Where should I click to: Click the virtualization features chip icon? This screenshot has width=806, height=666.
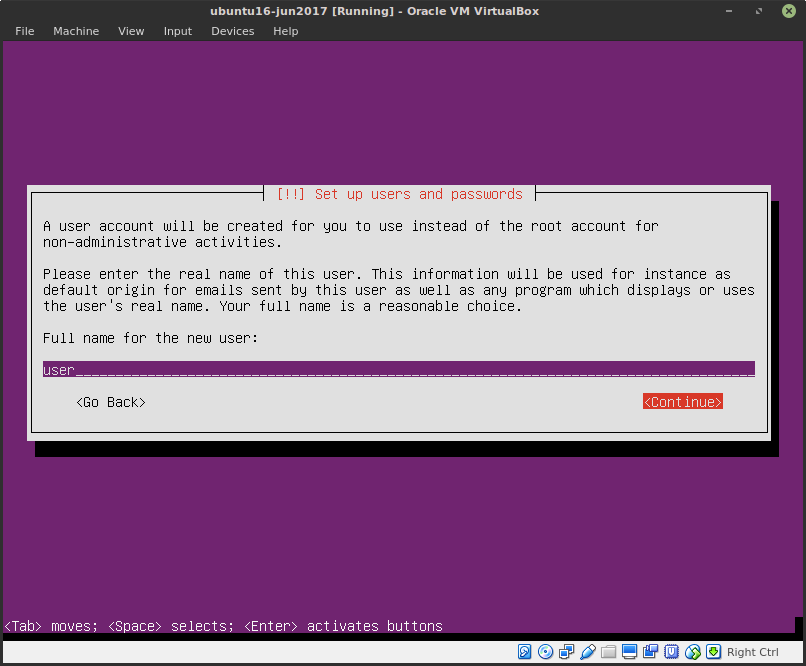coord(671,651)
